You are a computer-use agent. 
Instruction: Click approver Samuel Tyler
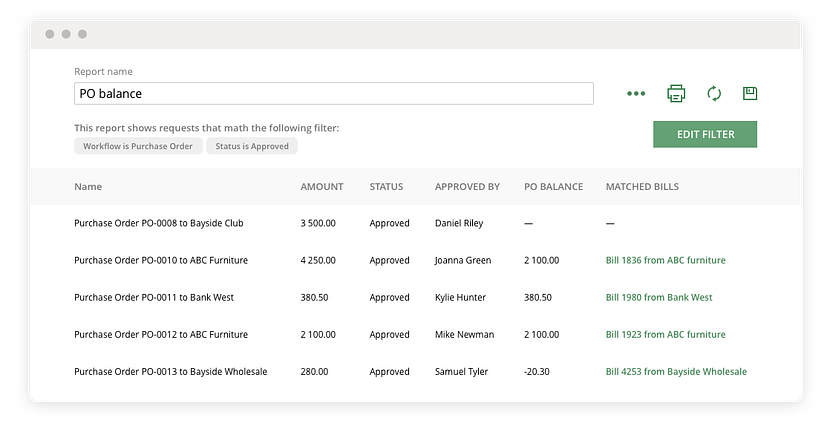click(461, 372)
